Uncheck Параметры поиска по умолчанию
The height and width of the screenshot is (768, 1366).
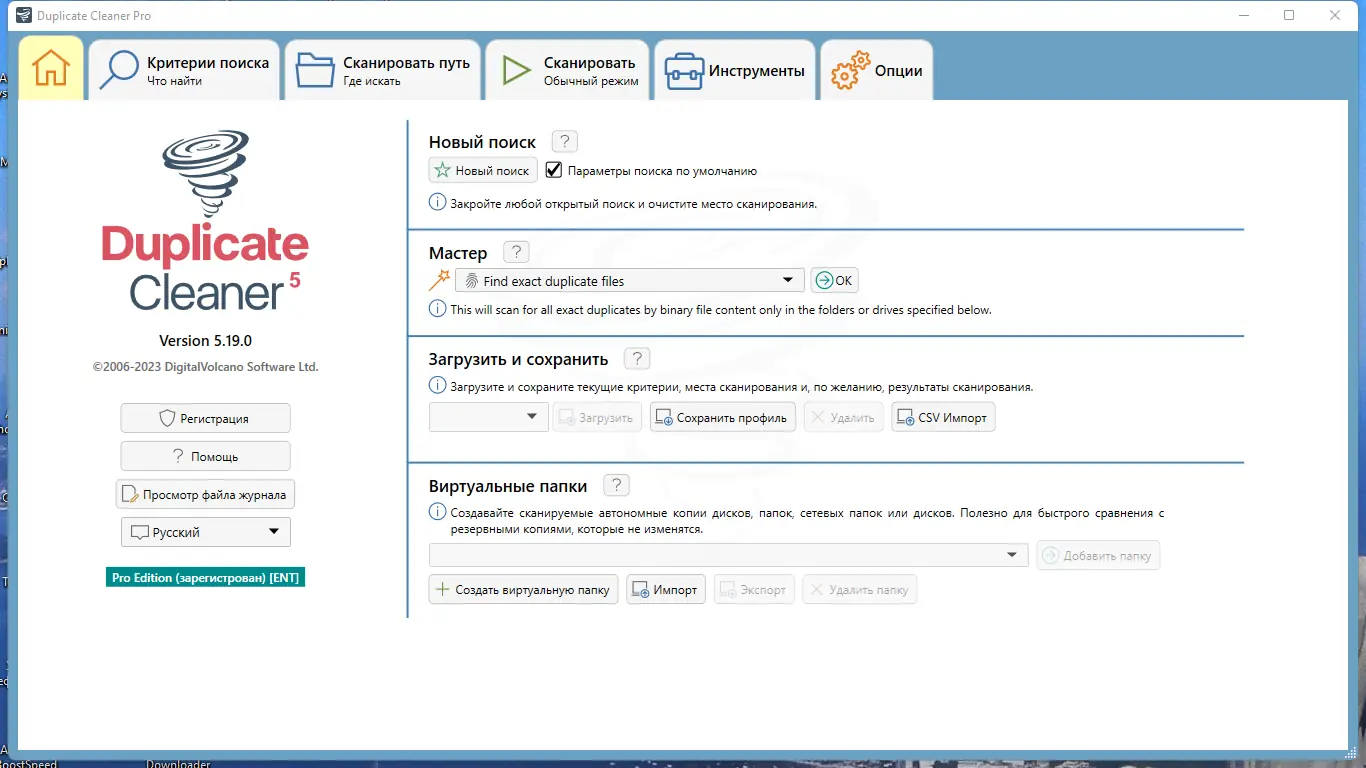(553, 169)
